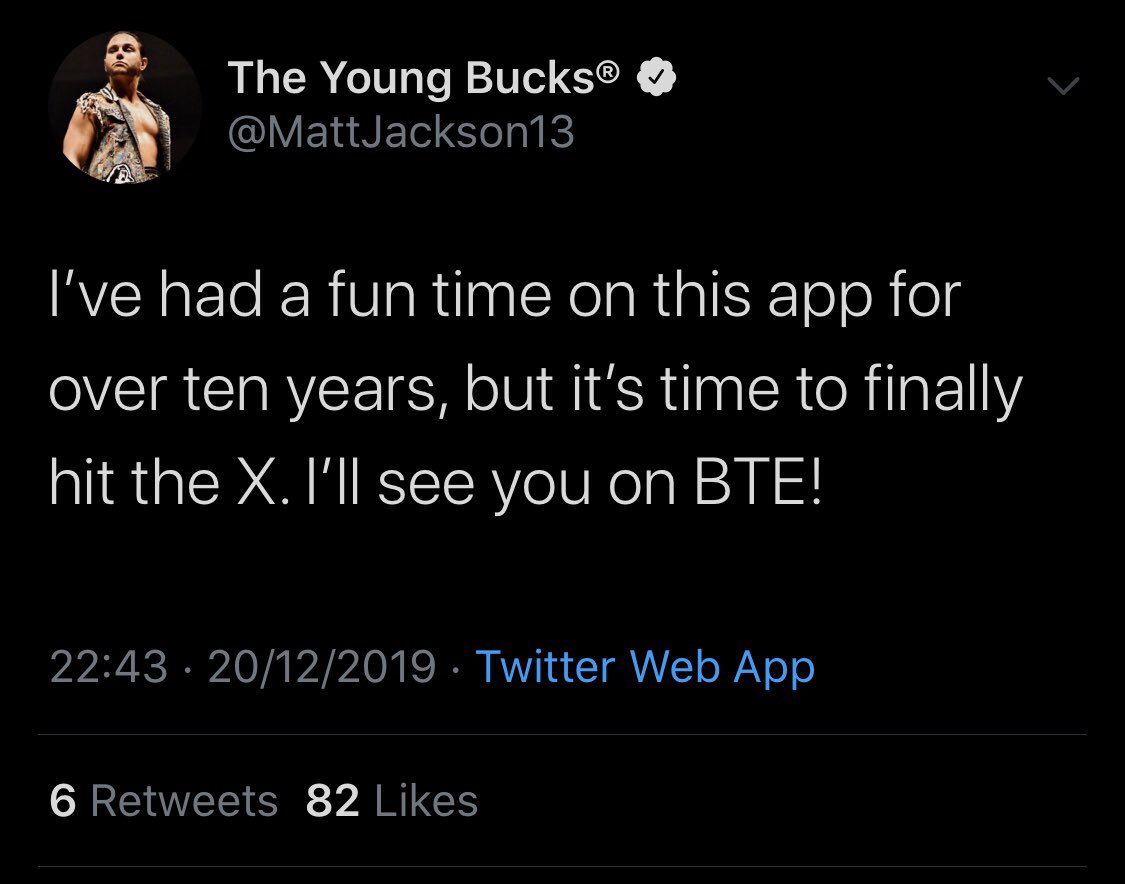The width and height of the screenshot is (1125, 884).
Task: Open the Twitter Web App source link
Action: coord(644,667)
